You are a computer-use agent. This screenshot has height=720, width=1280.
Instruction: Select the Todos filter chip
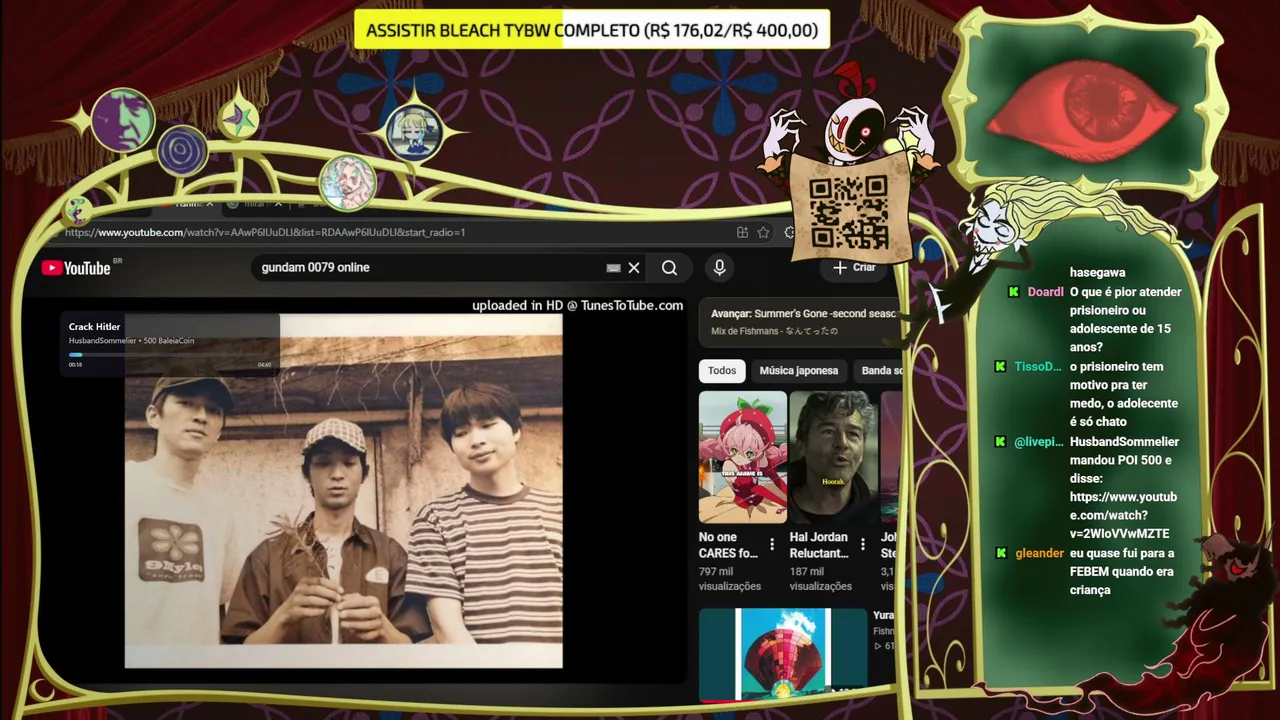coord(722,371)
